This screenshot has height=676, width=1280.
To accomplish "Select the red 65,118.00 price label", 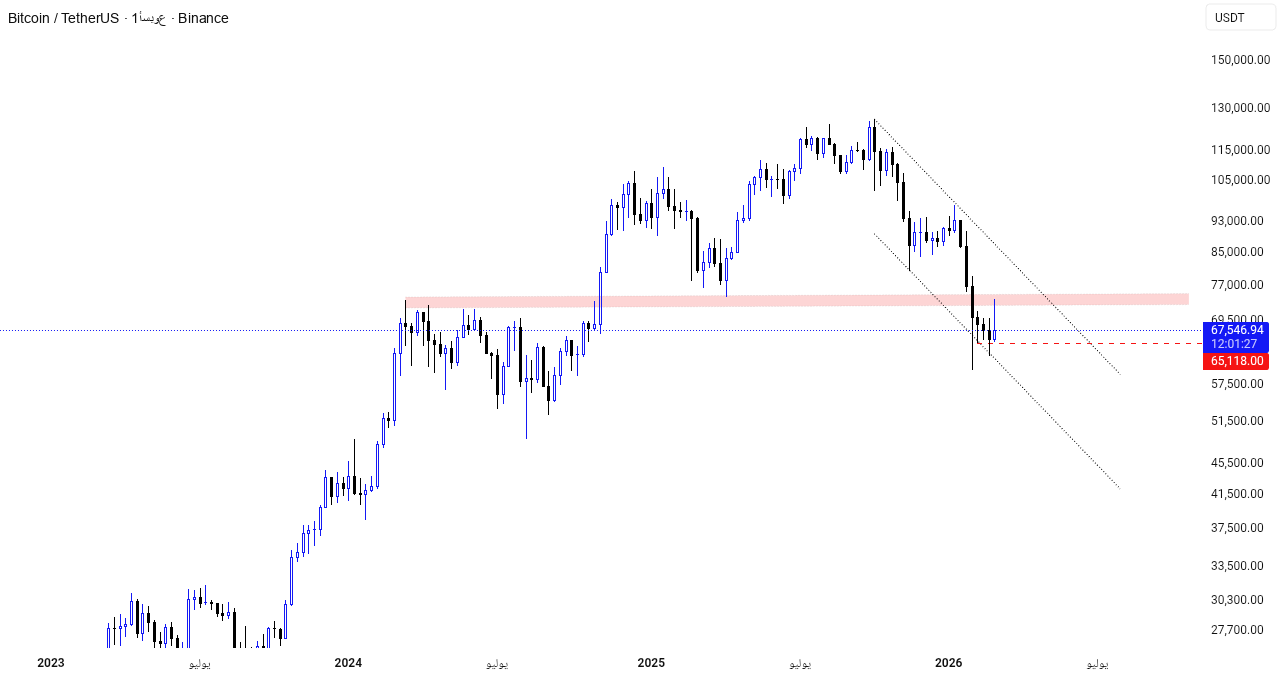I will pos(1236,361).
